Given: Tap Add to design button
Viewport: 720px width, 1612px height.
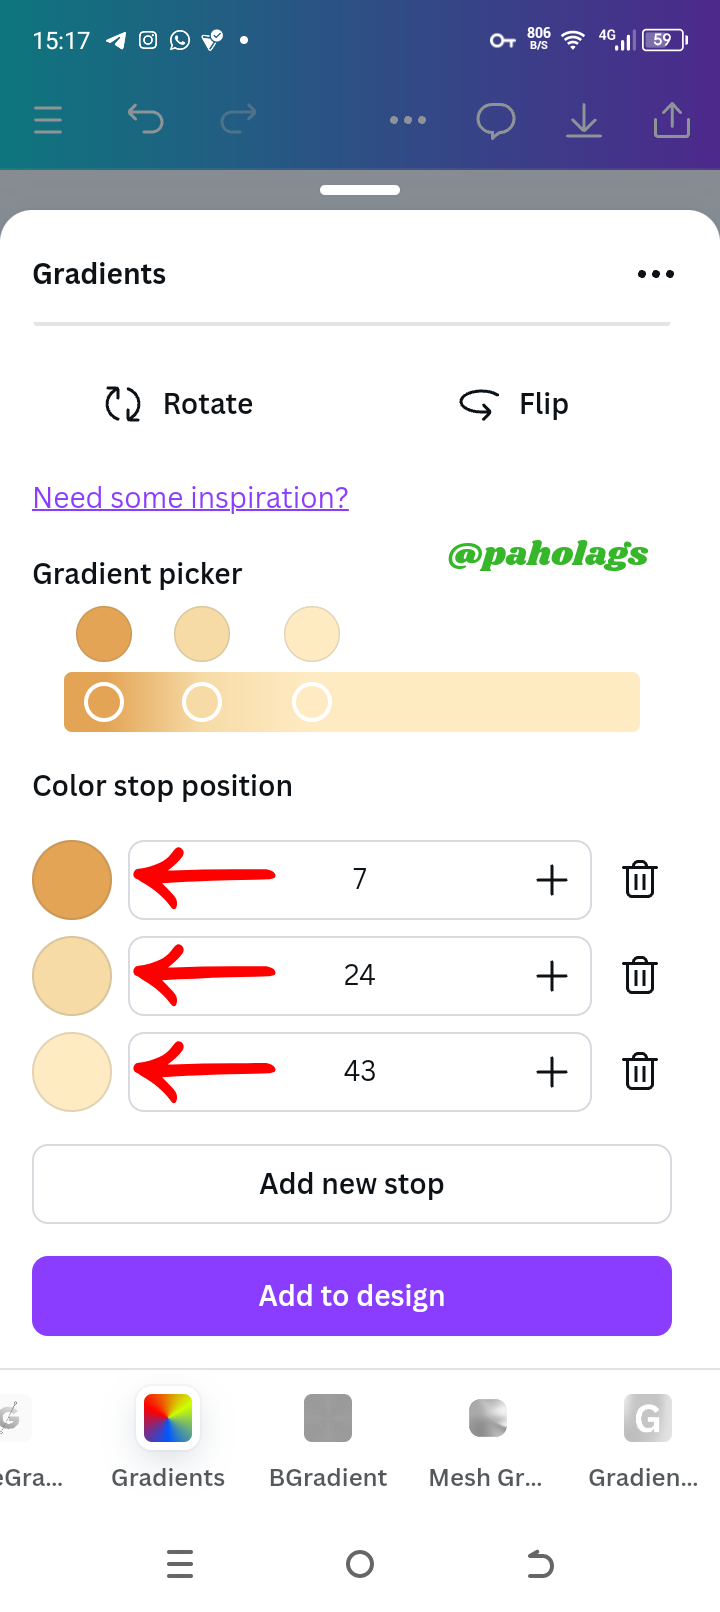Looking at the screenshot, I should [x=352, y=1296].
